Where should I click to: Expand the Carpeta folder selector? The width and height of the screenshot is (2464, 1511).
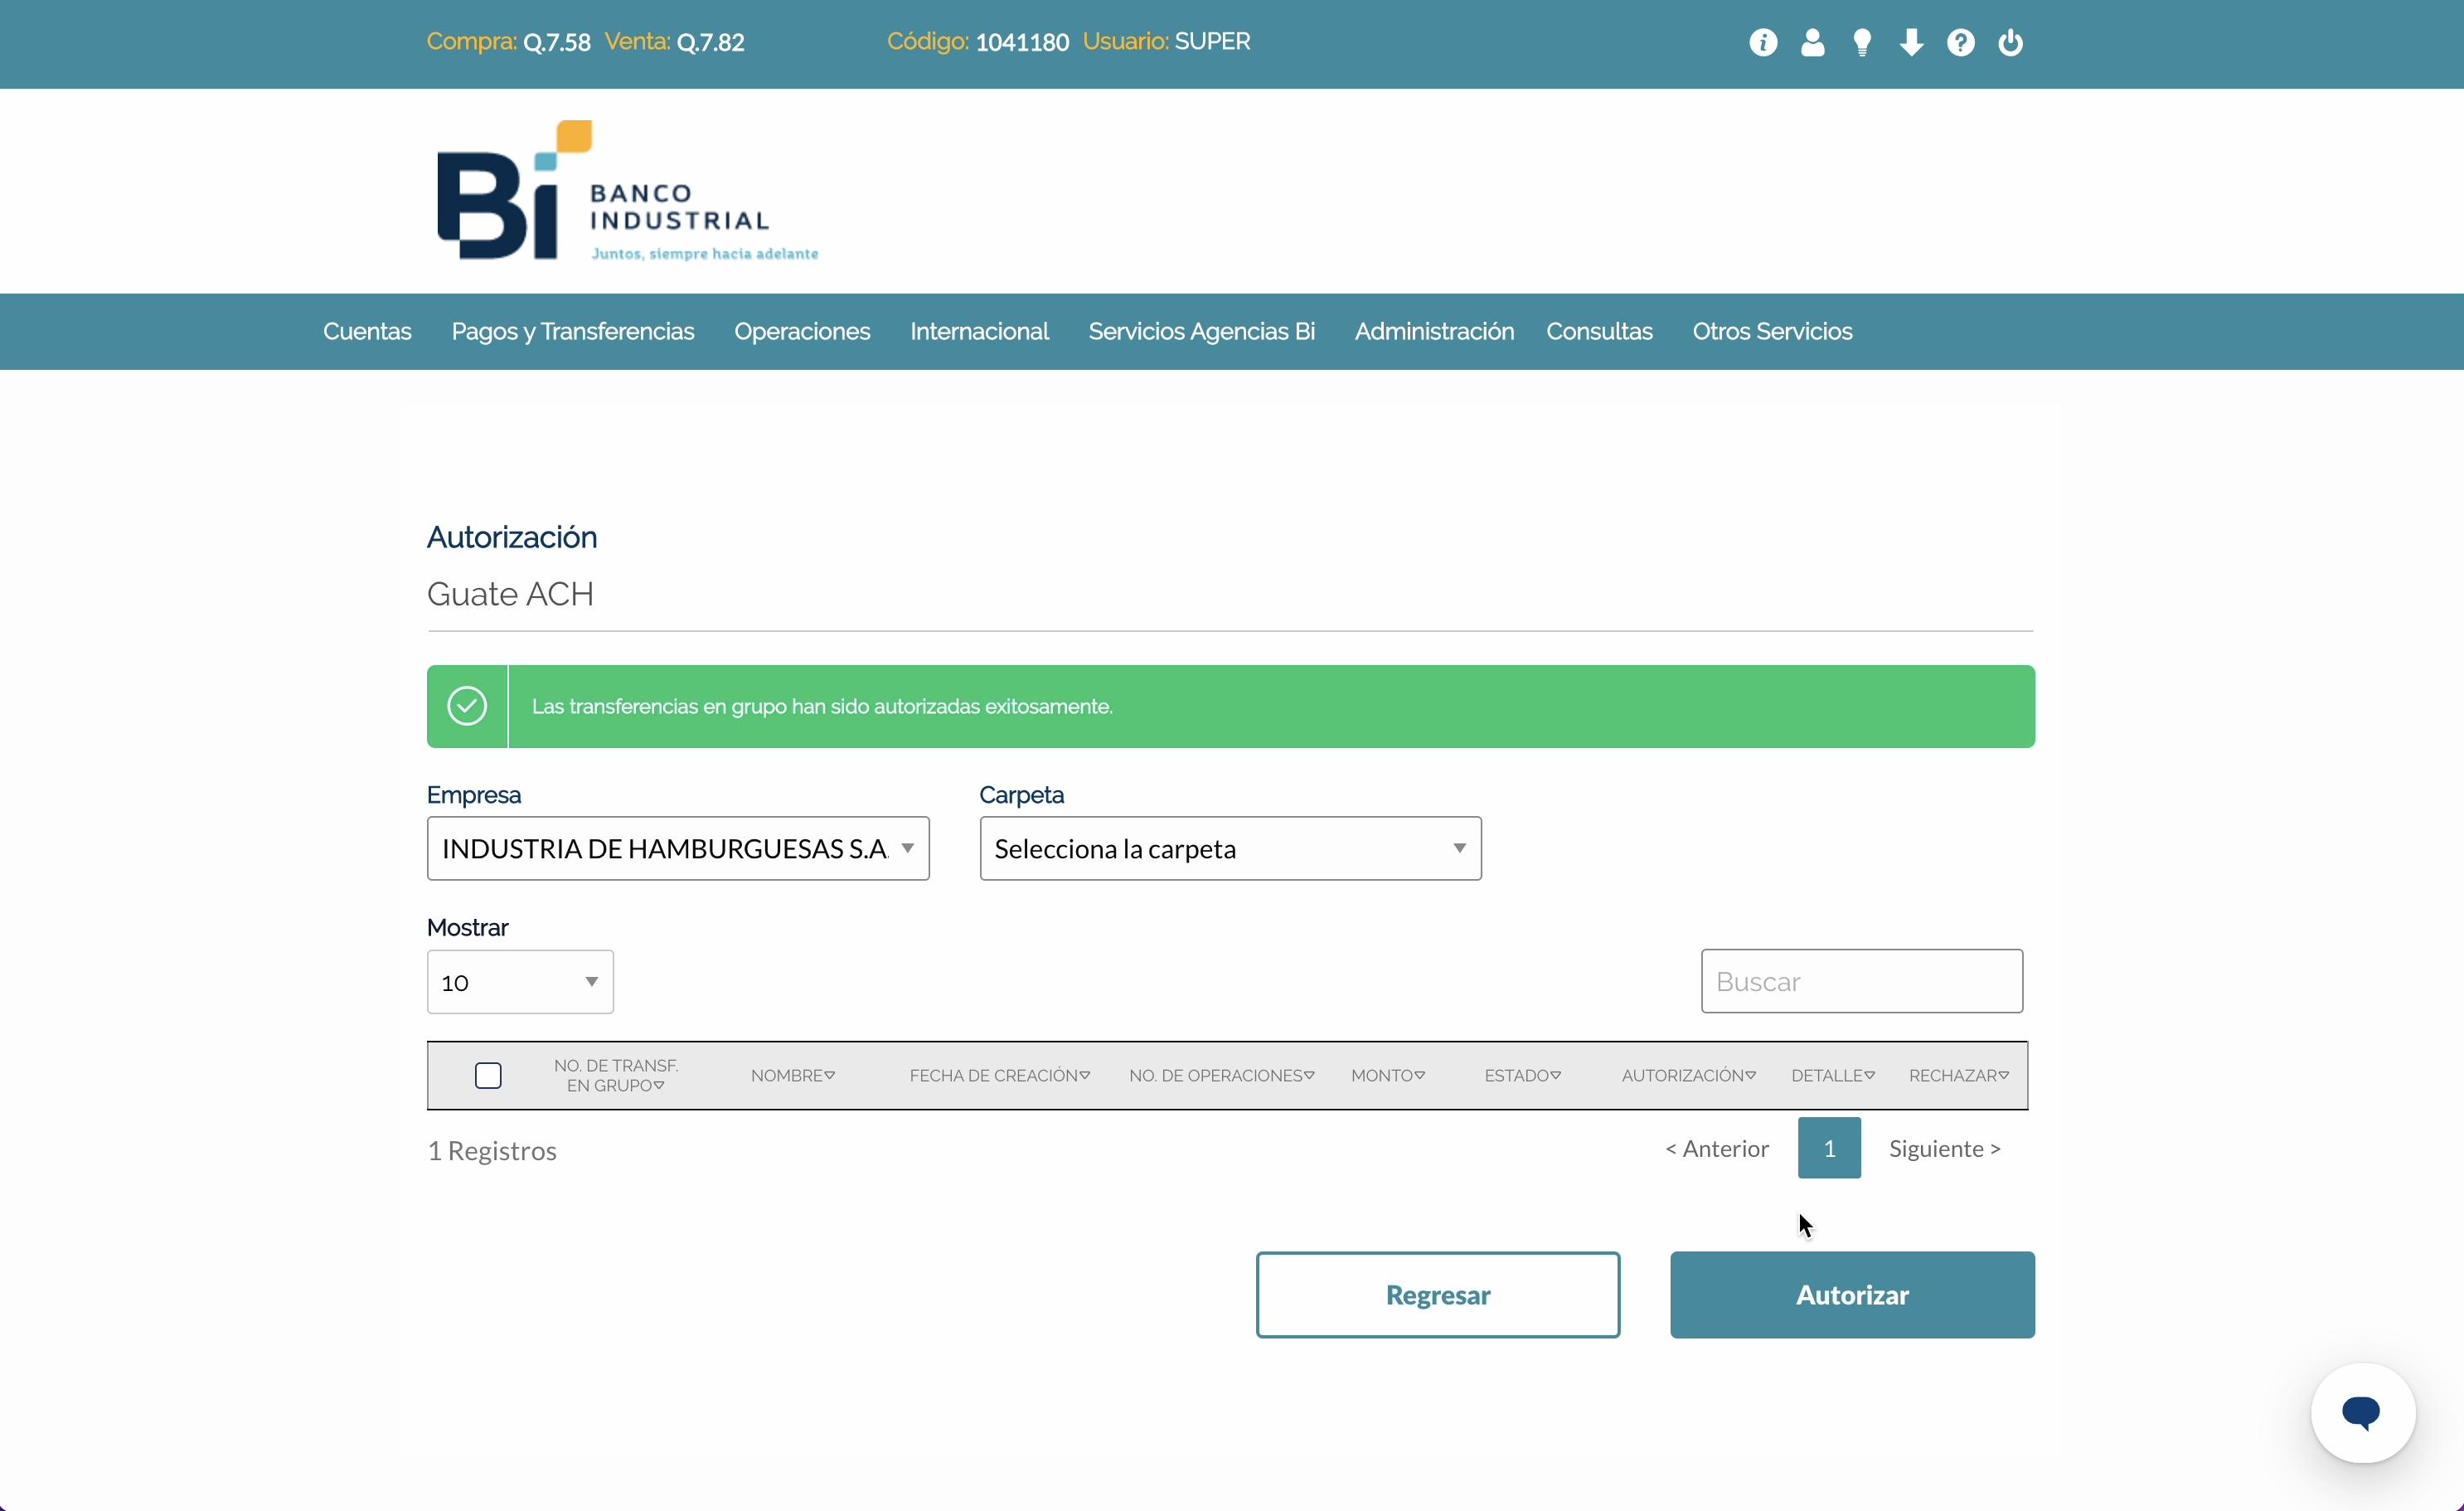point(1230,848)
